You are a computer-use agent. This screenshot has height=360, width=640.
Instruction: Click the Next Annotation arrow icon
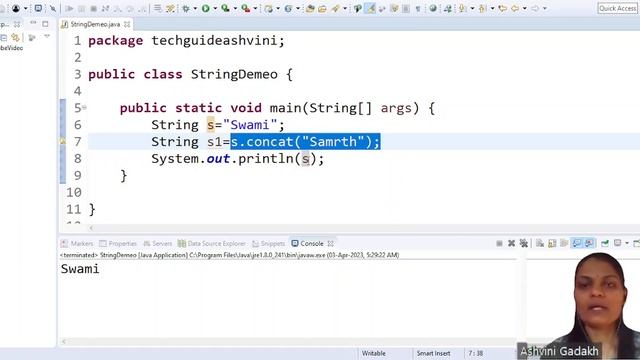463,8
